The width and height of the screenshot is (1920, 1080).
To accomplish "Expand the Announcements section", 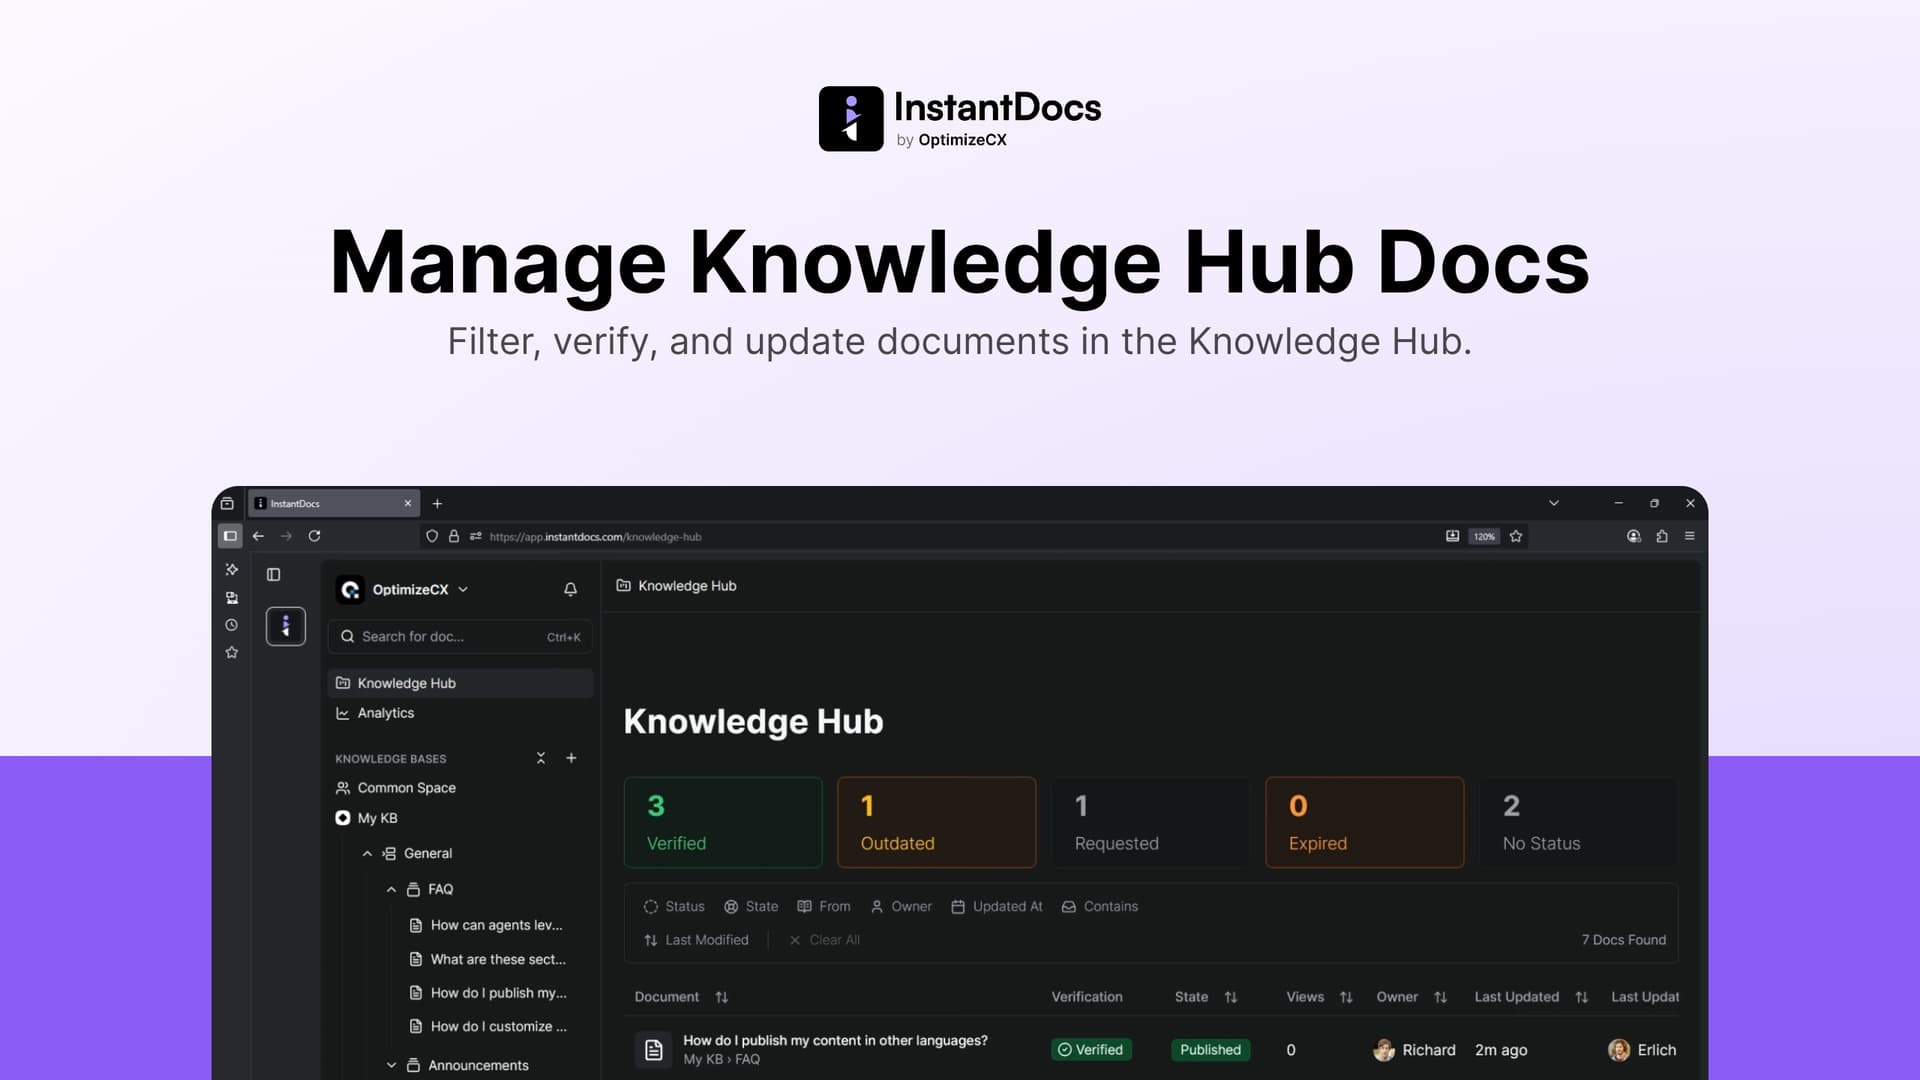I will 391,1065.
